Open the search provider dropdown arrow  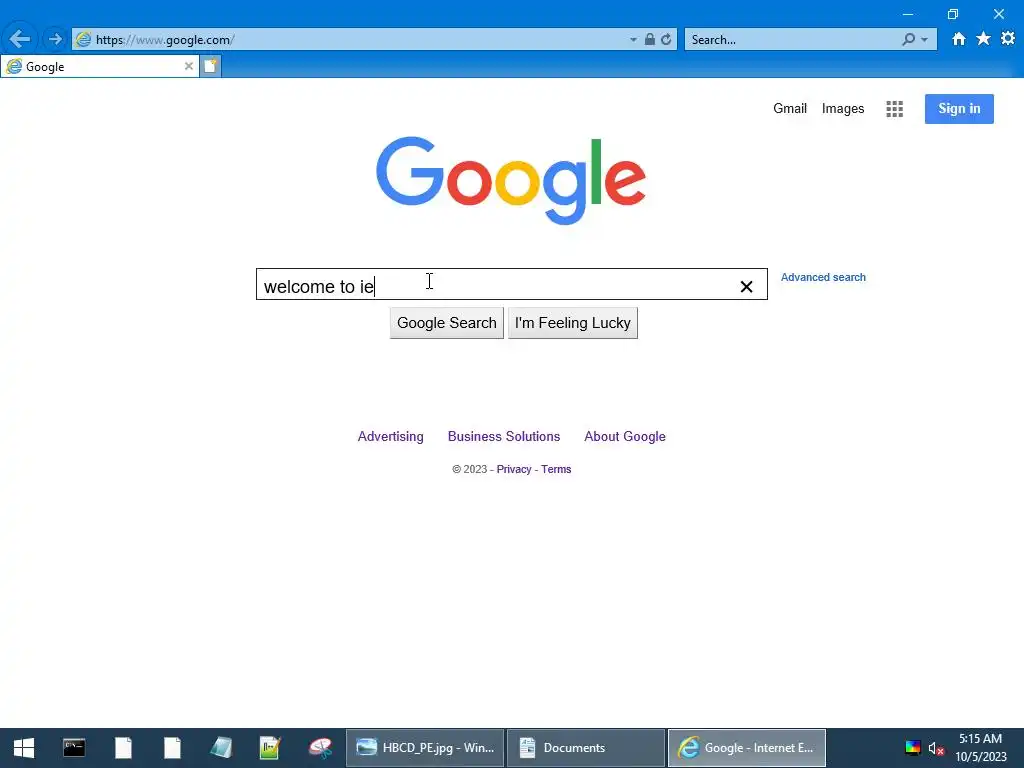[x=924, y=40]
